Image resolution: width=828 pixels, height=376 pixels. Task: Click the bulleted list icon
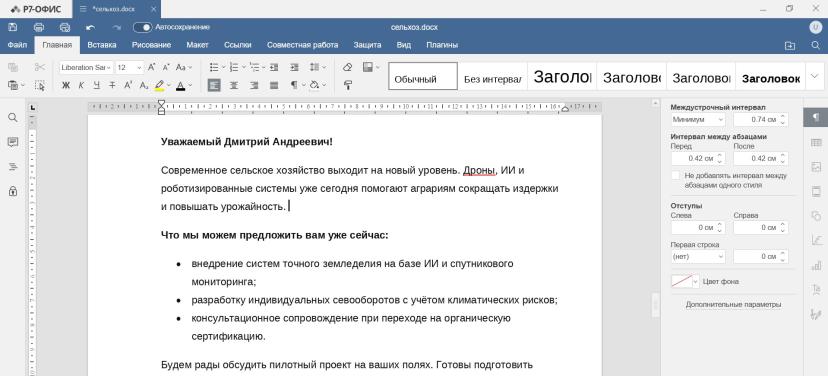pyautogui.click(x=214, y=67)
